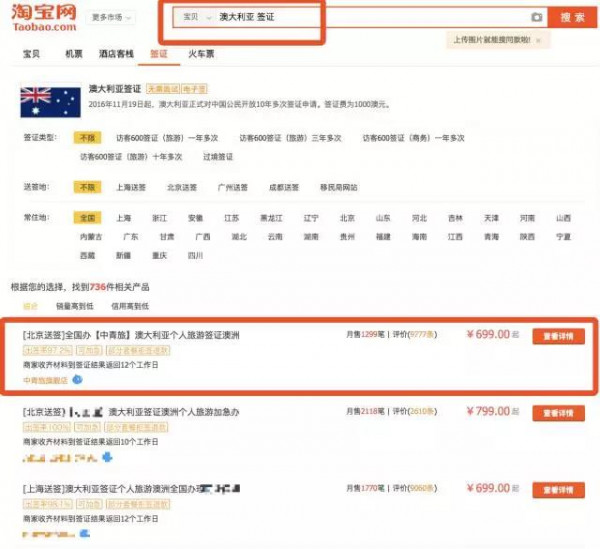
Task: Choose 上海送签 submission location
Action: coord(131,187)
